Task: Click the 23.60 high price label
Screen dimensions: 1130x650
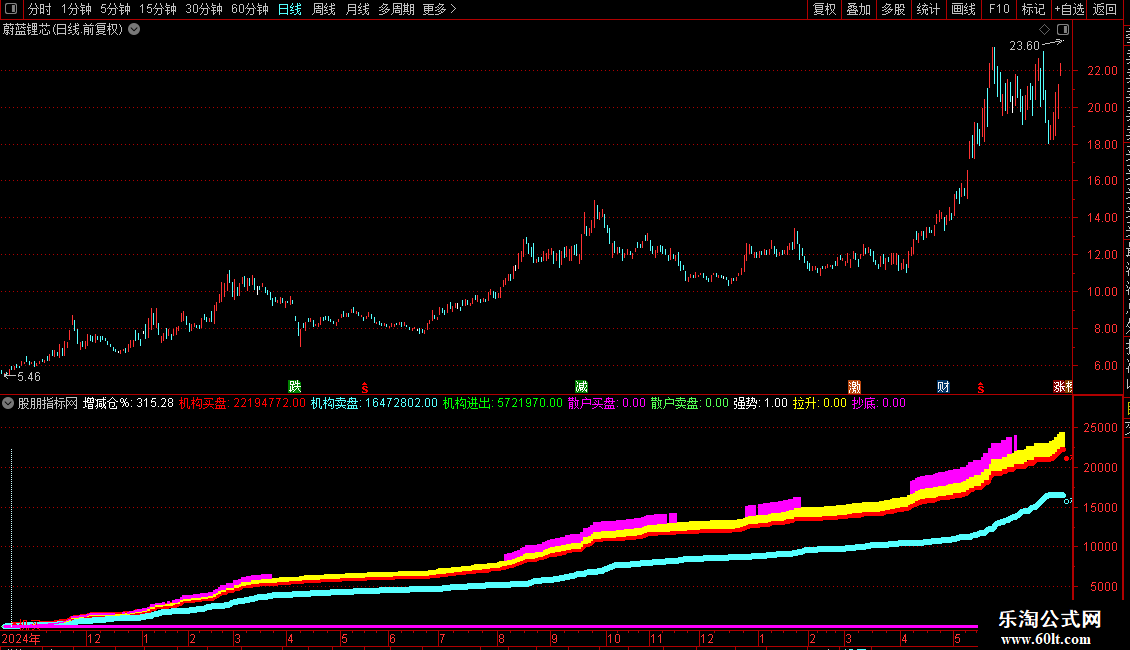Action: click(1024, 46)
